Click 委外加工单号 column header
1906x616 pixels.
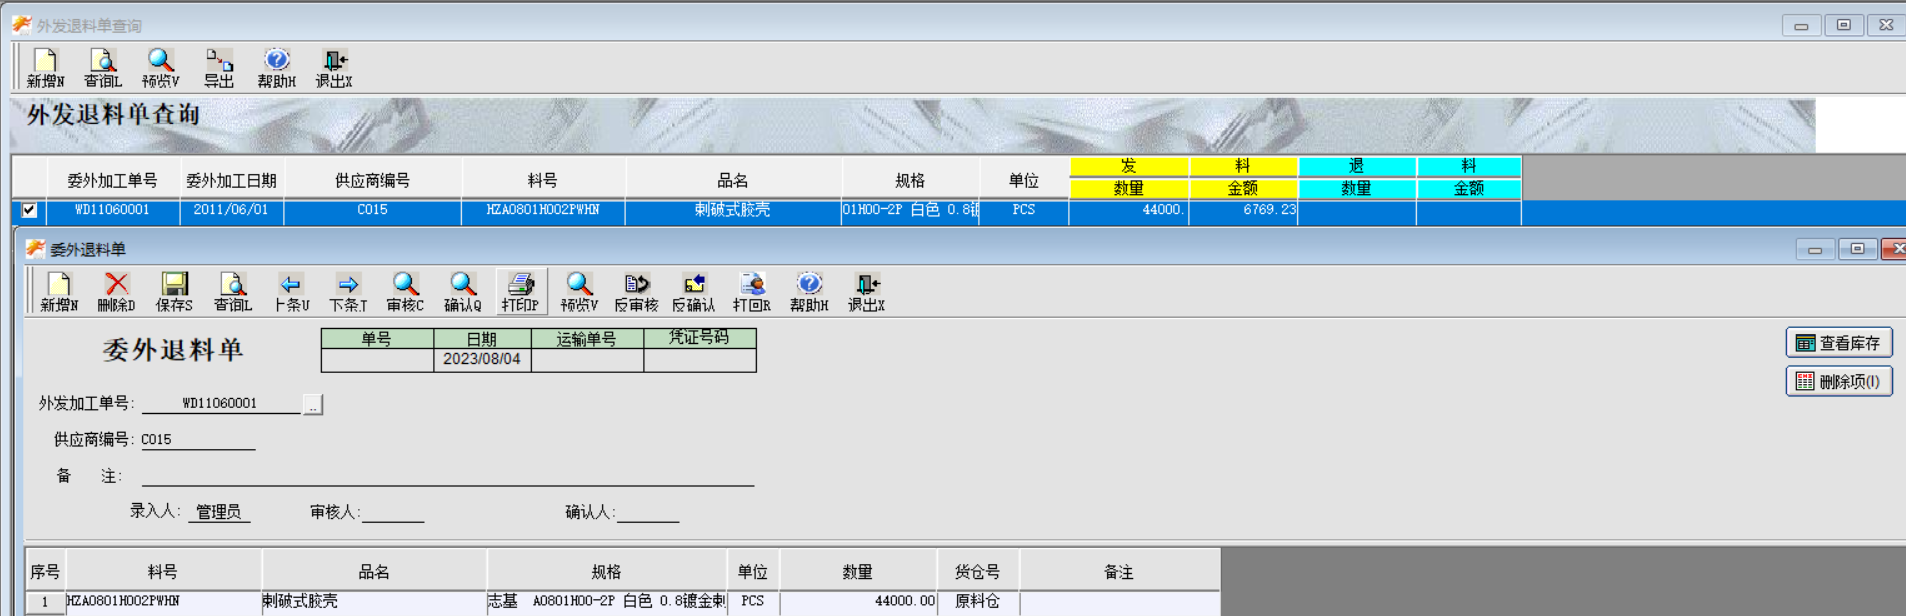coord(112,180)
